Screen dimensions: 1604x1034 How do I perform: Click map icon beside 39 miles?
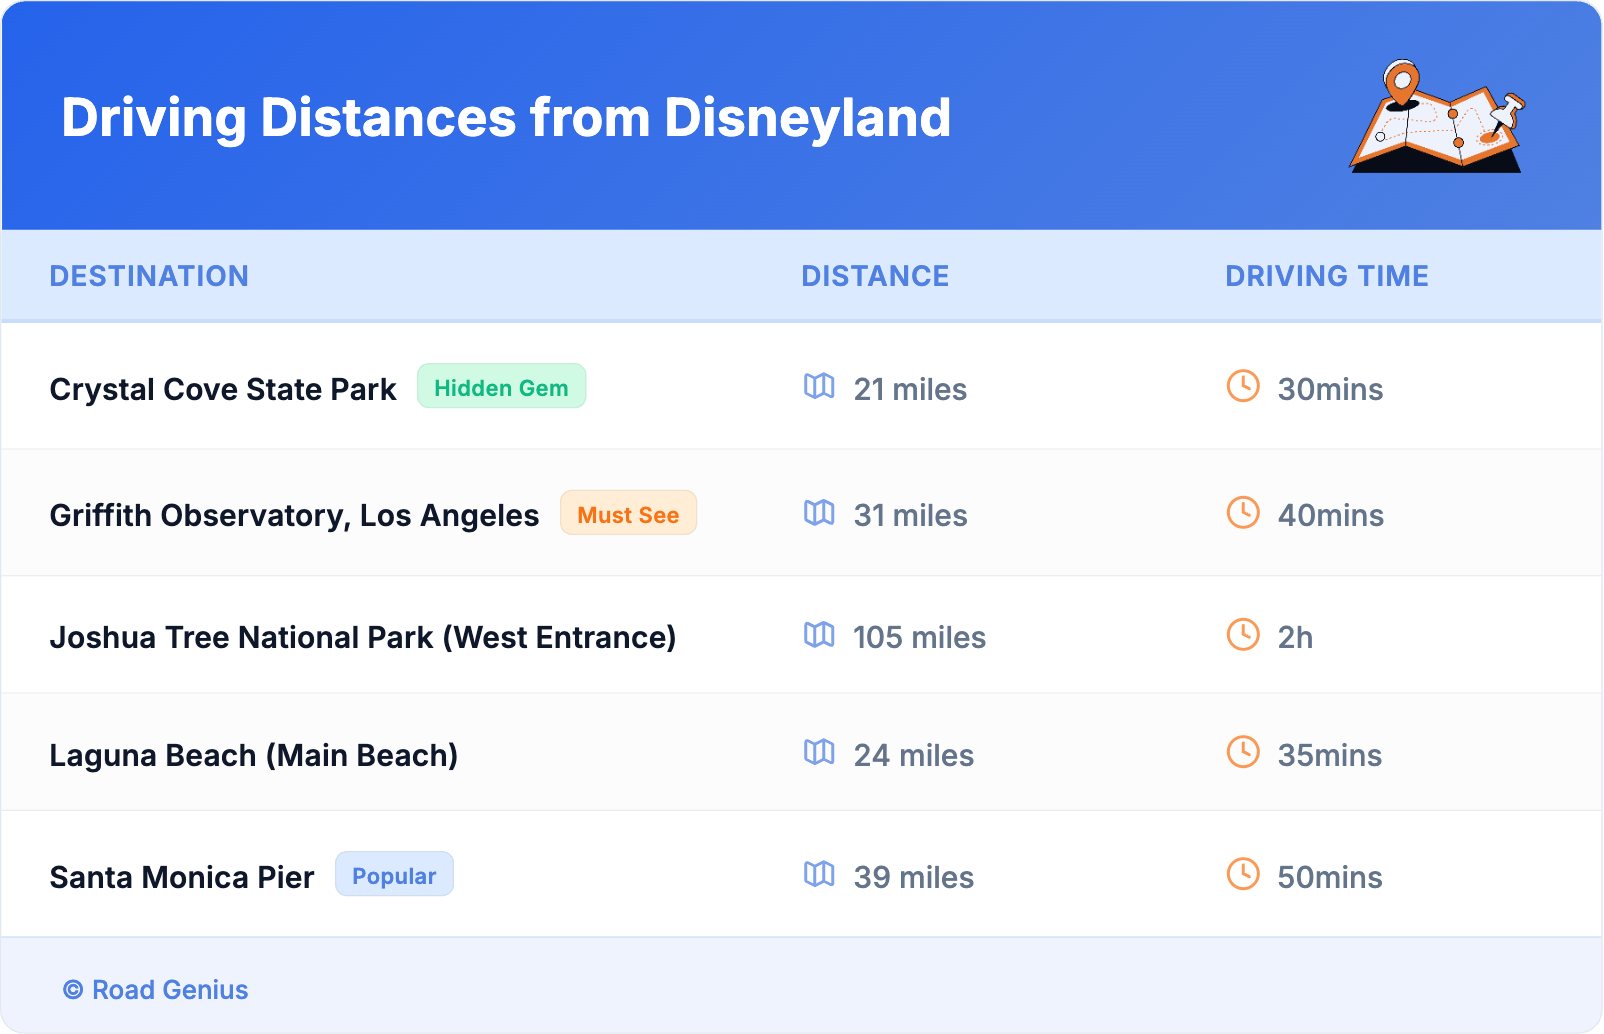tap(819, 874)
